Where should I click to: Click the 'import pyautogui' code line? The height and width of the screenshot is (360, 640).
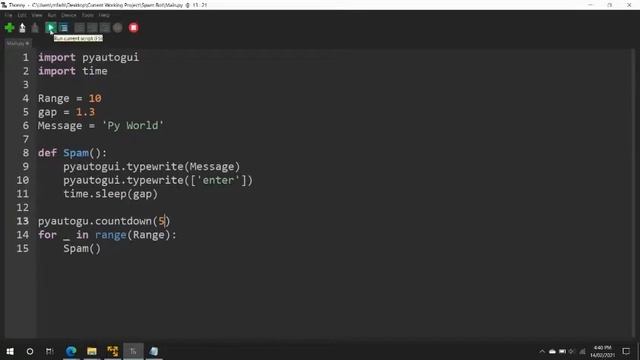(x=88, y=57)
